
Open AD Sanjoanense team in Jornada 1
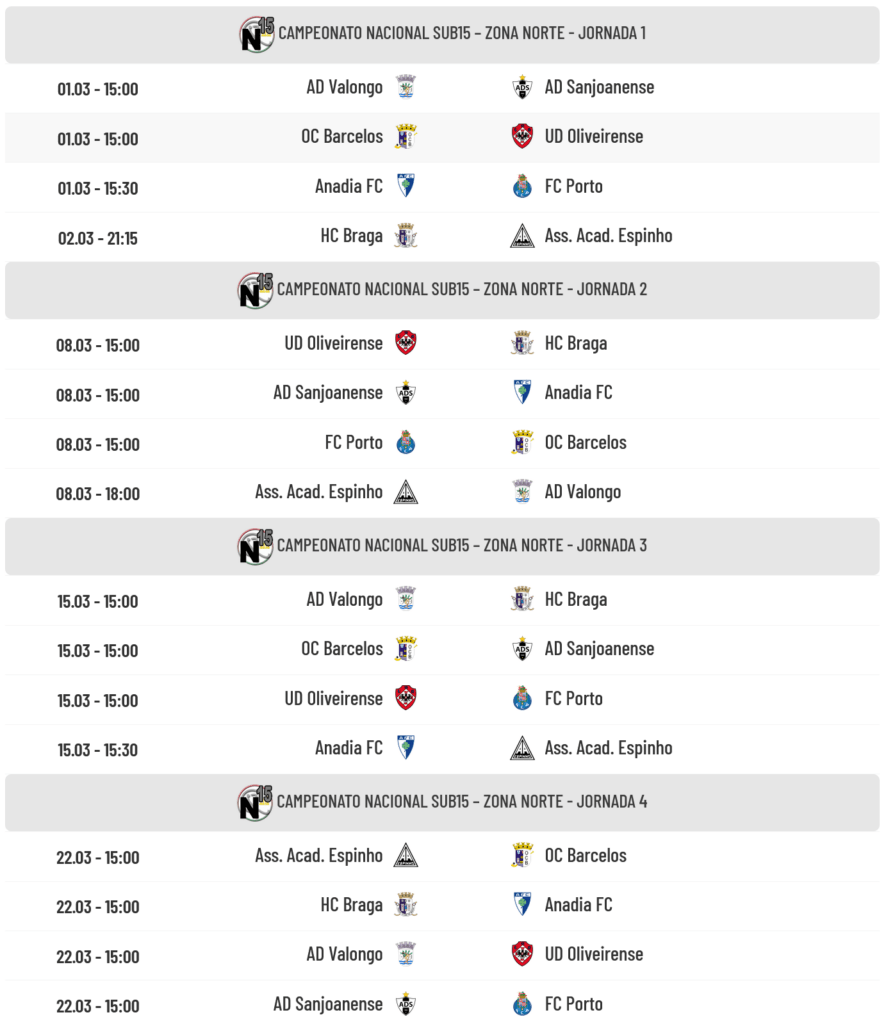(x=599, y=87)
